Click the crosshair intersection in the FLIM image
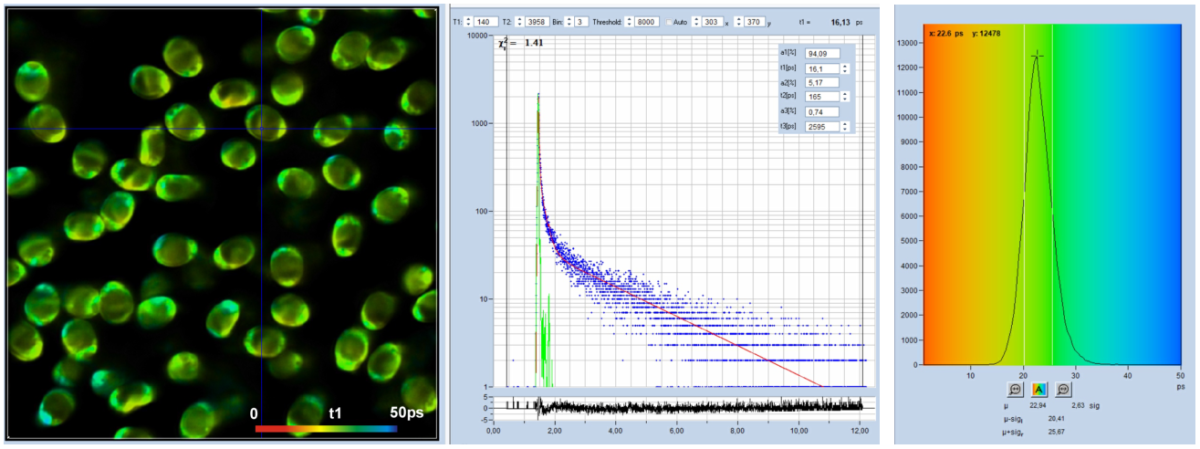 pyautogui.click(x=260, y=129)
